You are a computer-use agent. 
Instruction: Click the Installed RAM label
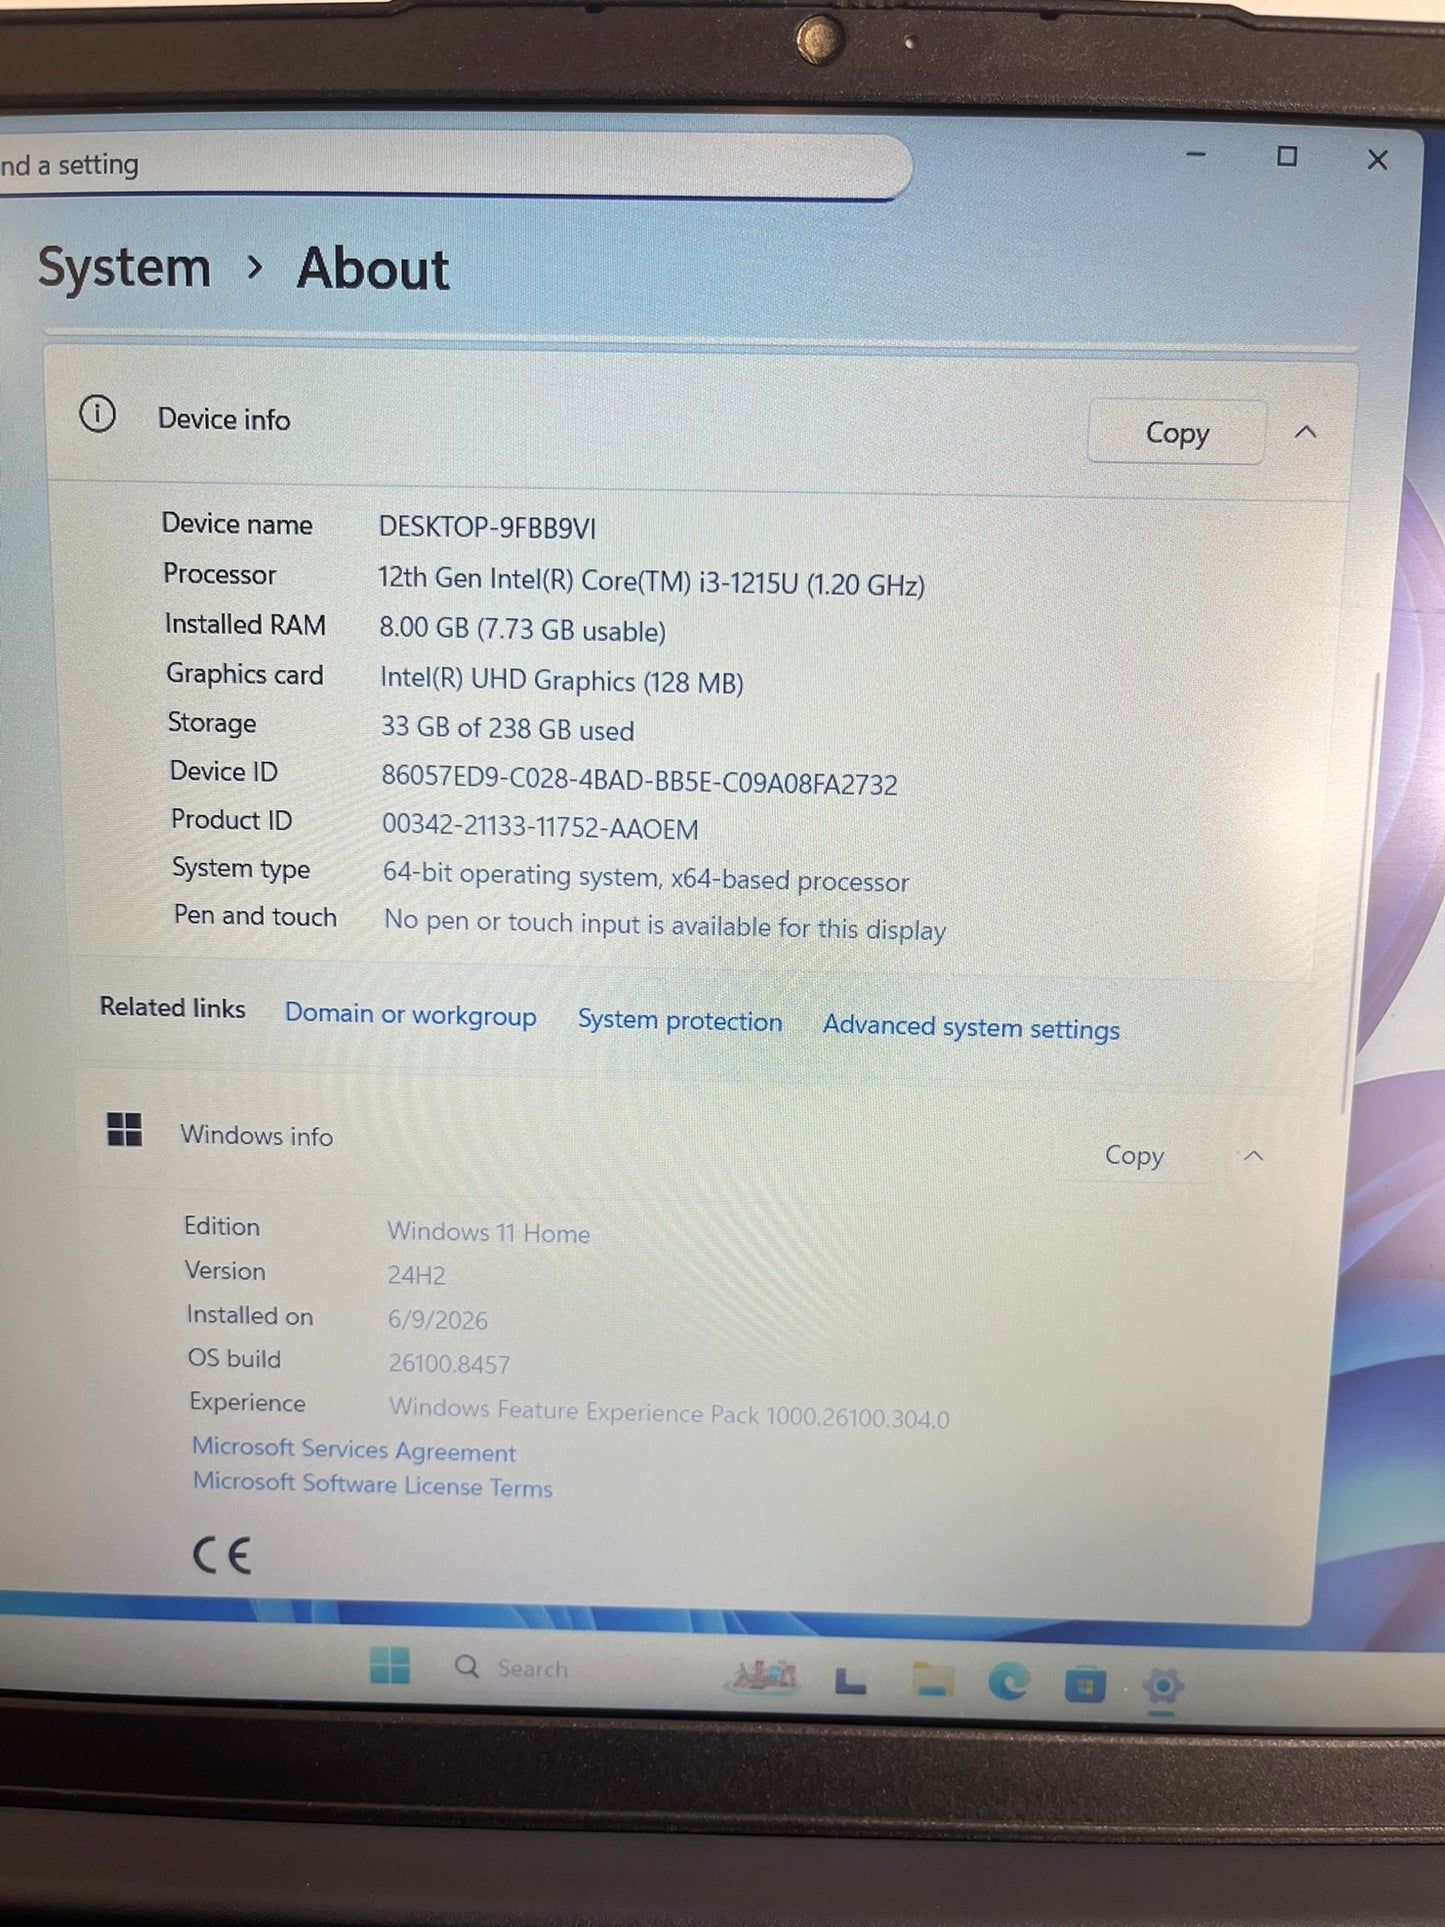point(245,624)
